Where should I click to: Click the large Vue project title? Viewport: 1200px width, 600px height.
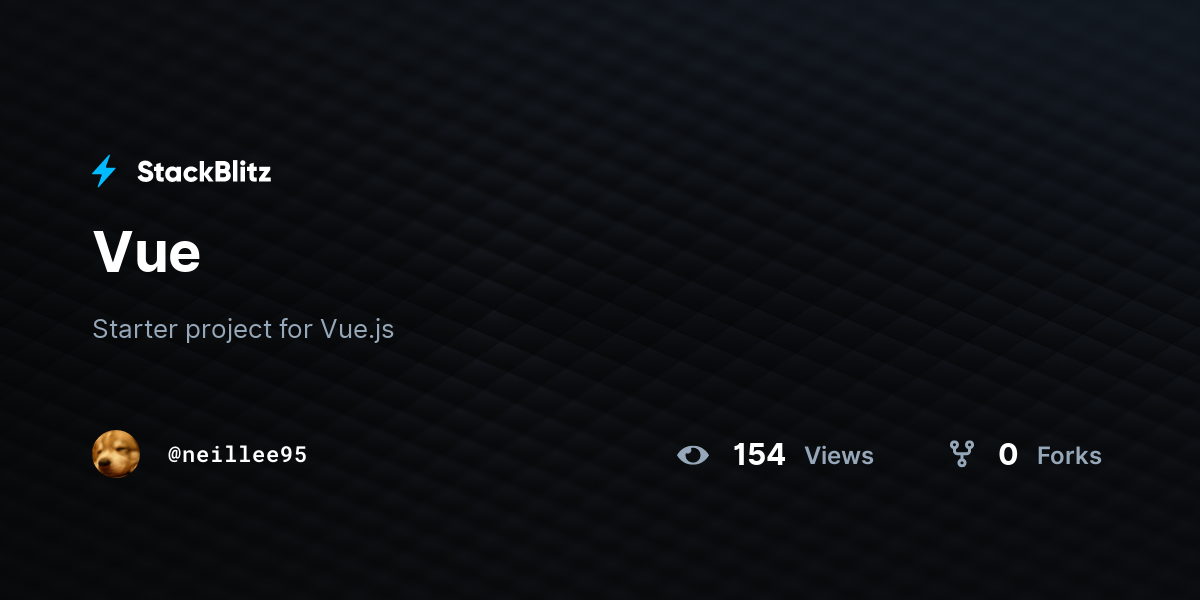point(147,251)
